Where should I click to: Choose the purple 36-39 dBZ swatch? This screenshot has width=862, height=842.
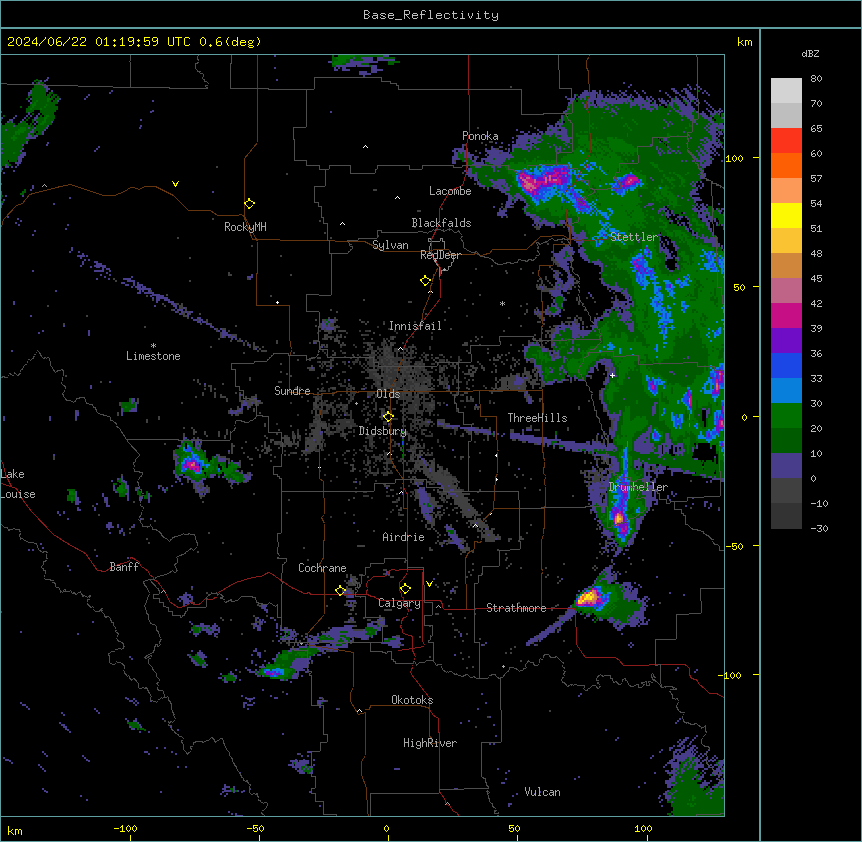click(786, 340)
